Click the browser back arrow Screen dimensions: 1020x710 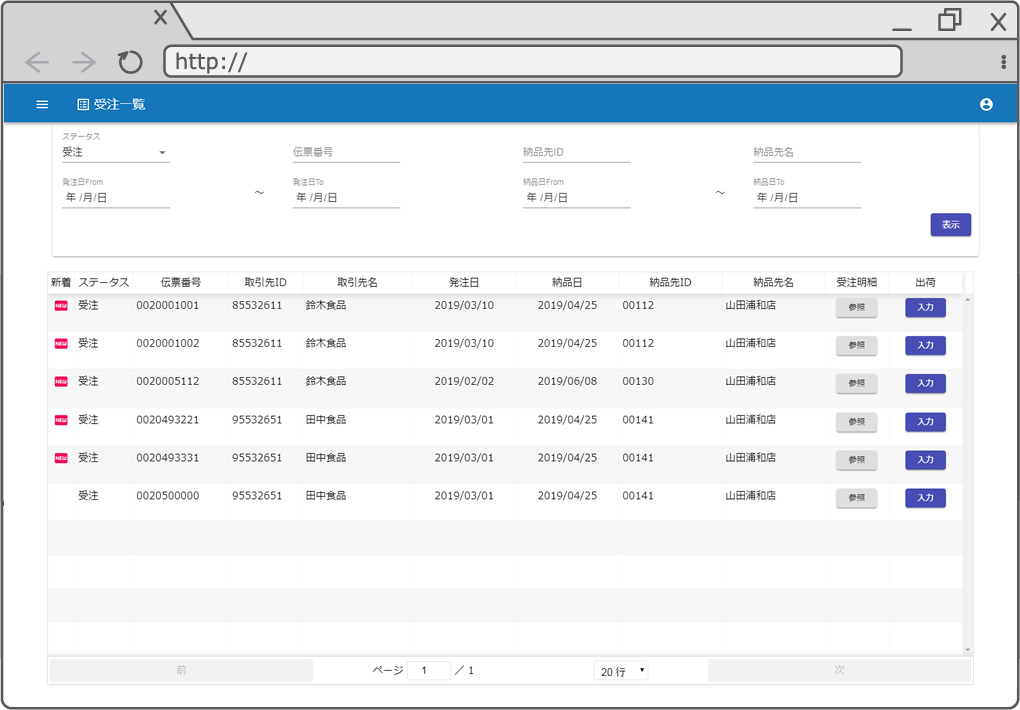coord(37,61)
